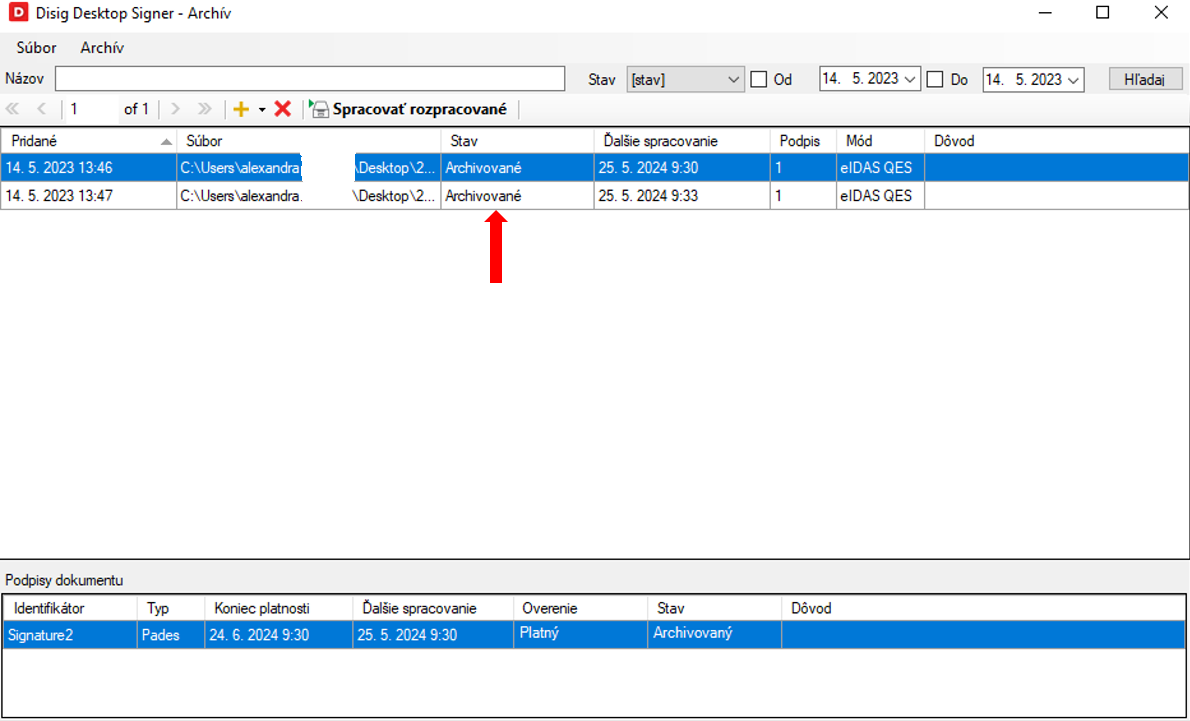Enable the Od date checkbox
1190x721 pixels.
pos(759,79)
